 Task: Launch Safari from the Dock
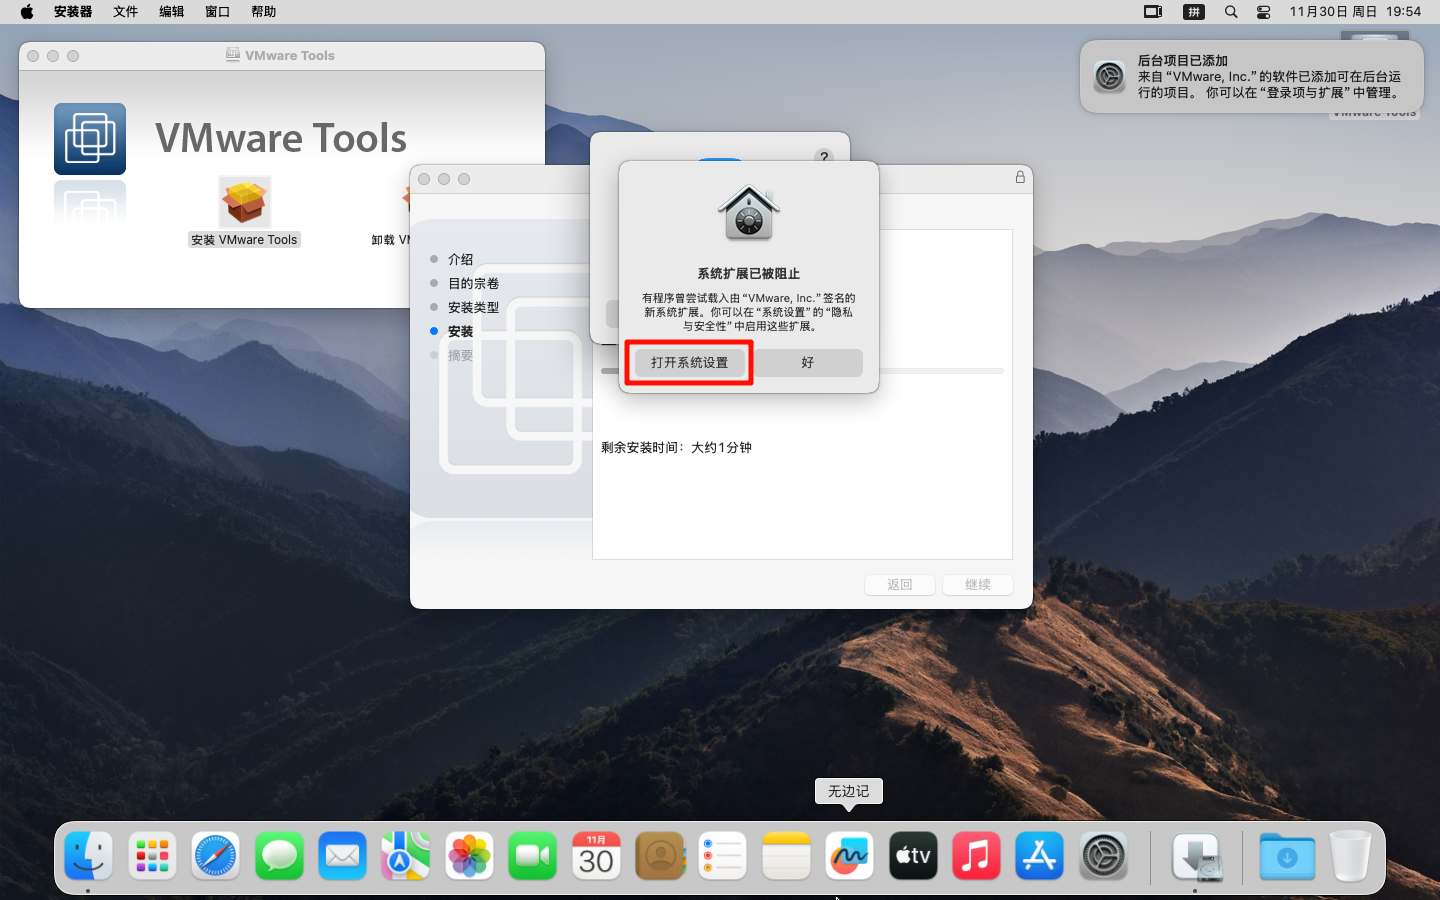[x=216, y=856]
